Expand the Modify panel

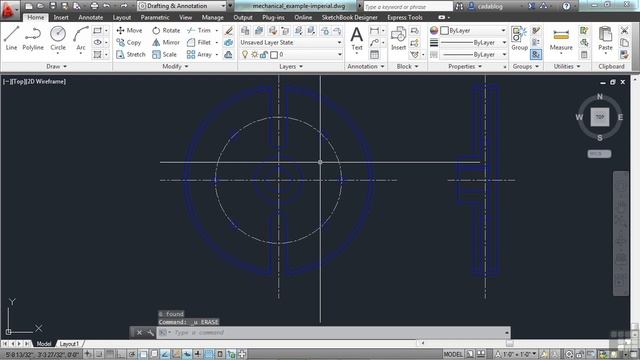(x=175, y=67)
